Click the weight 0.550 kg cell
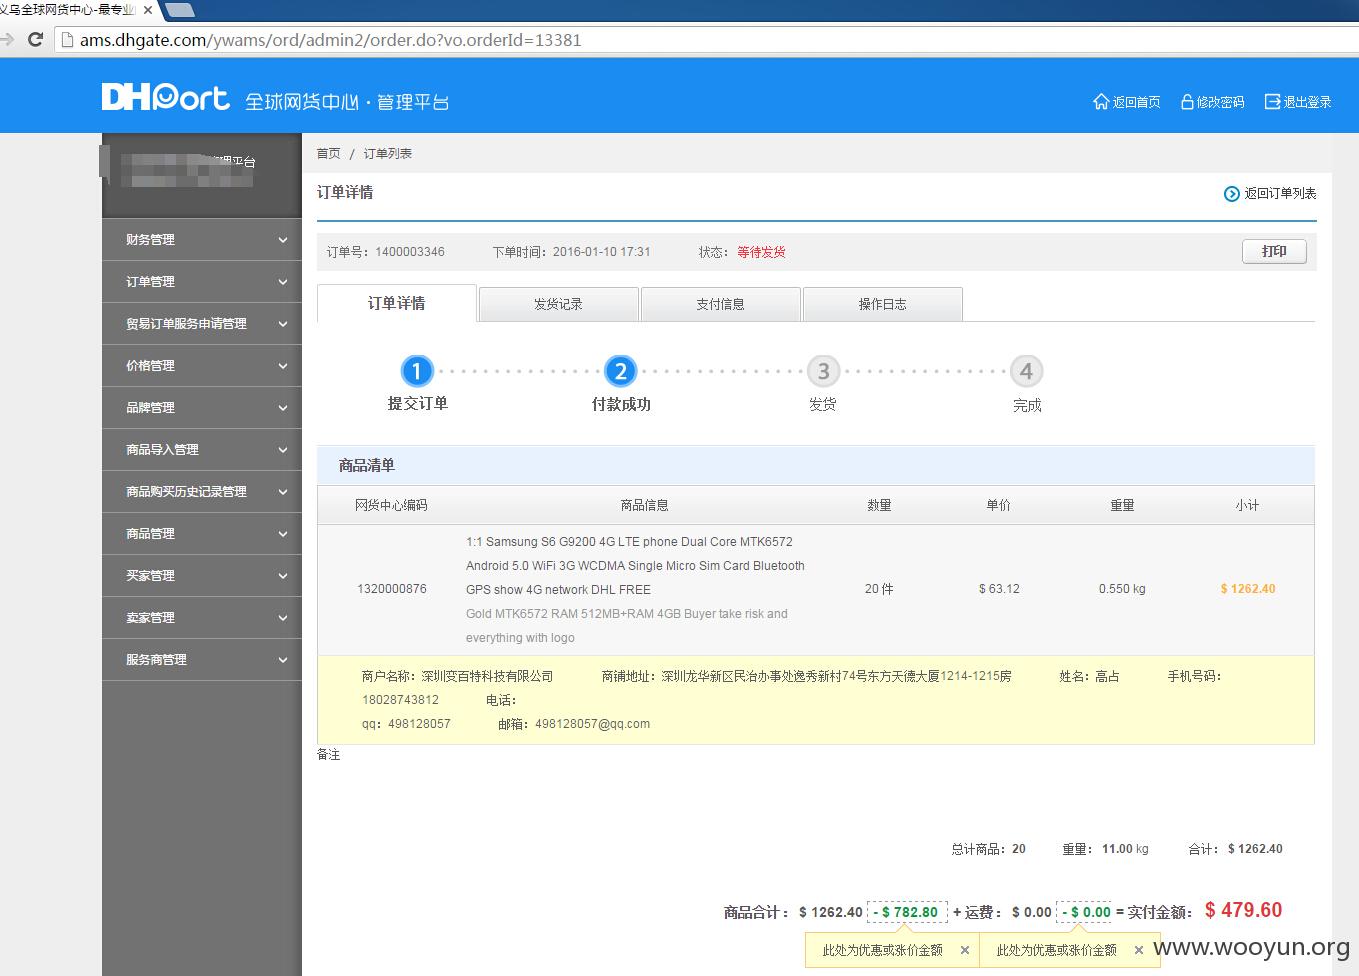The image size is (1359, 976). (1122, 589)
